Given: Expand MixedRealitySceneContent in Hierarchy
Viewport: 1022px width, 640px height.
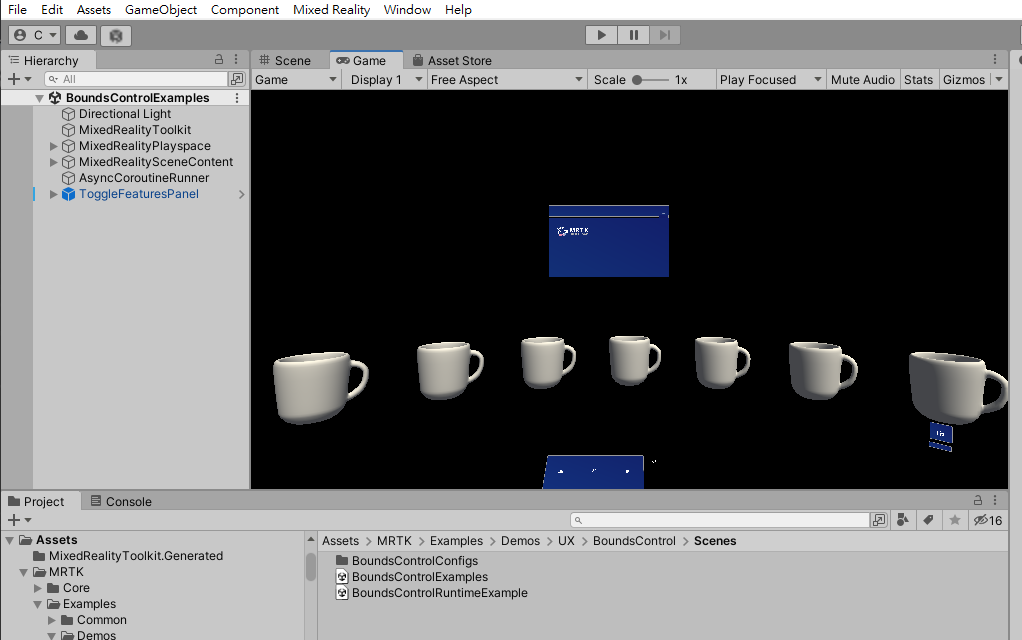Looking at the screenshot, I should (53, 162).
